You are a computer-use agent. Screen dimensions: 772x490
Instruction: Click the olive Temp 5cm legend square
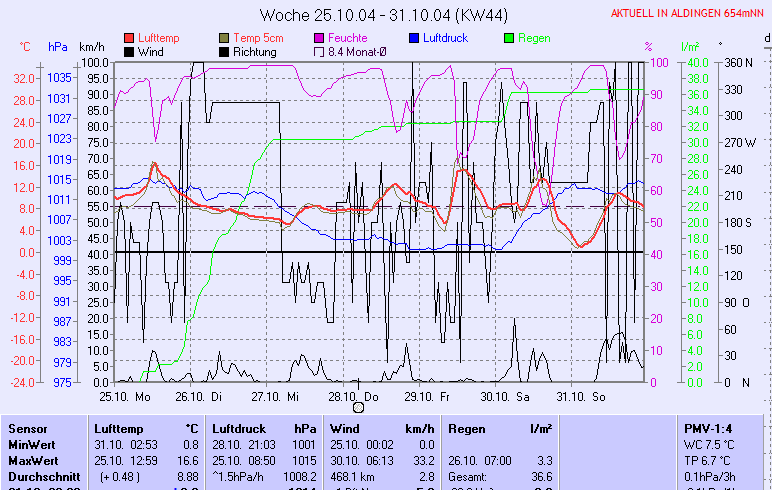pyautogui.click(x=225, y=38)
